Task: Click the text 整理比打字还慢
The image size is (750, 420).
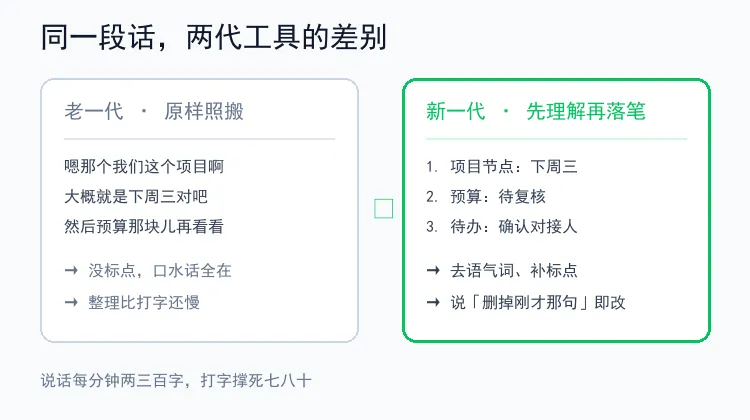Action: (x=144, y=302)
